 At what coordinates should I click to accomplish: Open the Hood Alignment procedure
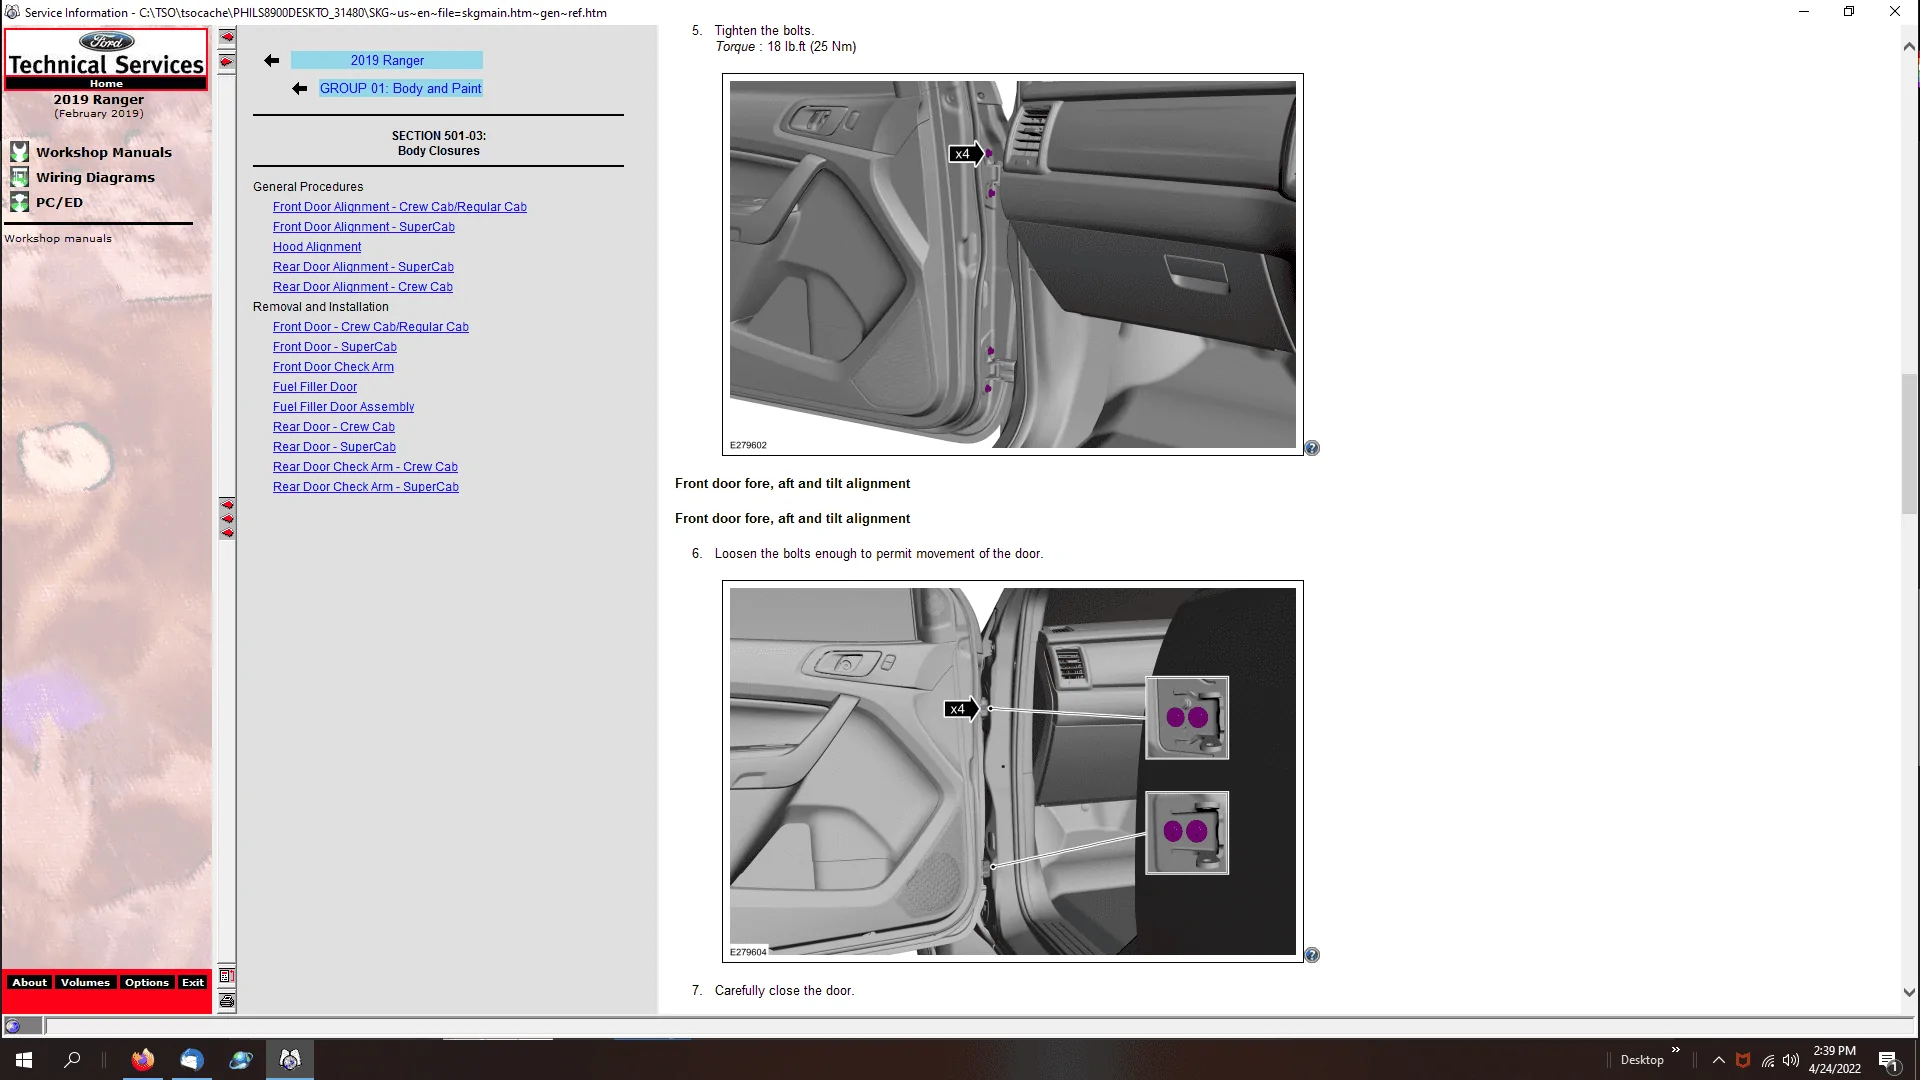317,247
